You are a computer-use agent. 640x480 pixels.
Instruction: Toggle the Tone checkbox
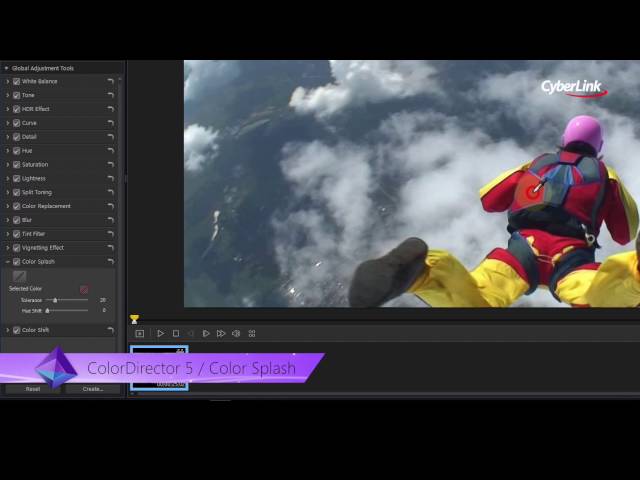(16, 96)
